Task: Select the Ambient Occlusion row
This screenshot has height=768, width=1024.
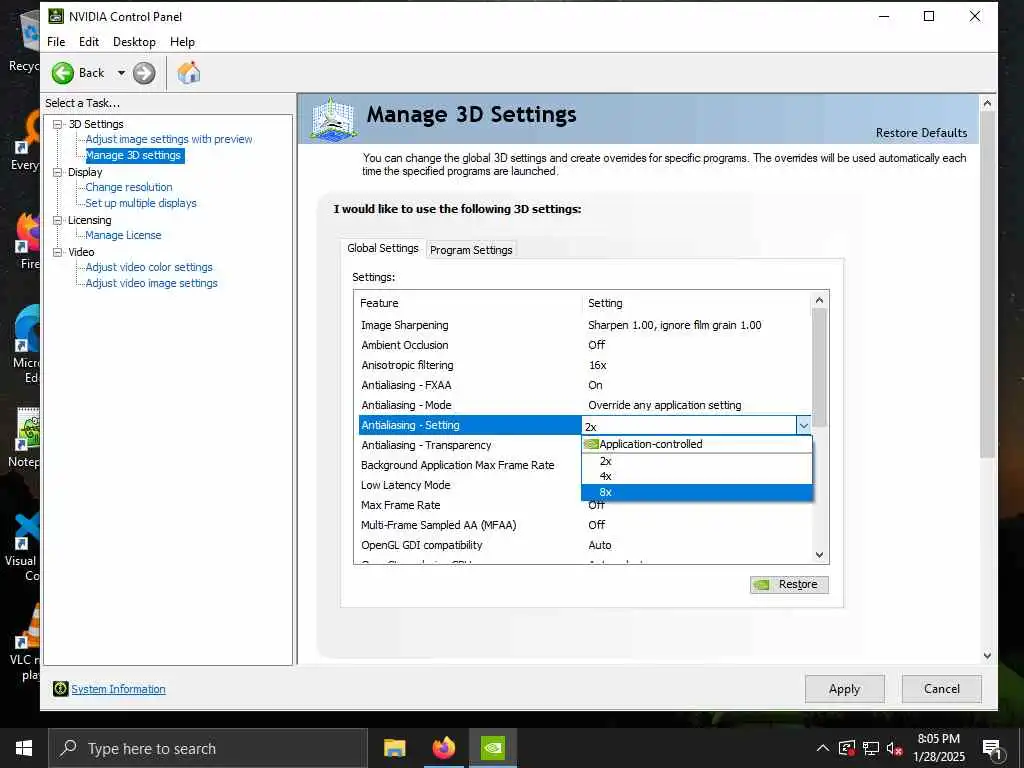Action: pos(584,345)
